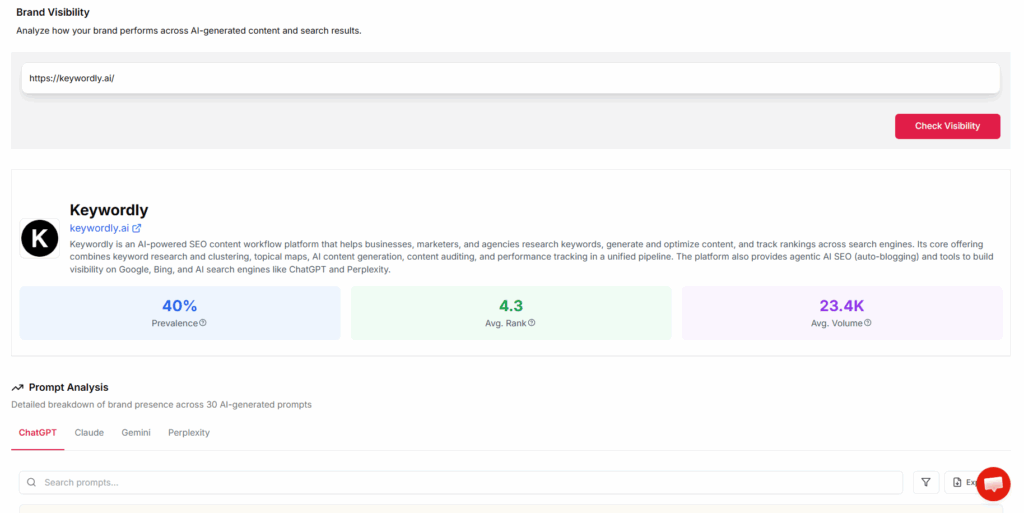Switch to the Claude tab
Image resolution: width=1024 pixels, height=513 pixels.
pos(89,433)
